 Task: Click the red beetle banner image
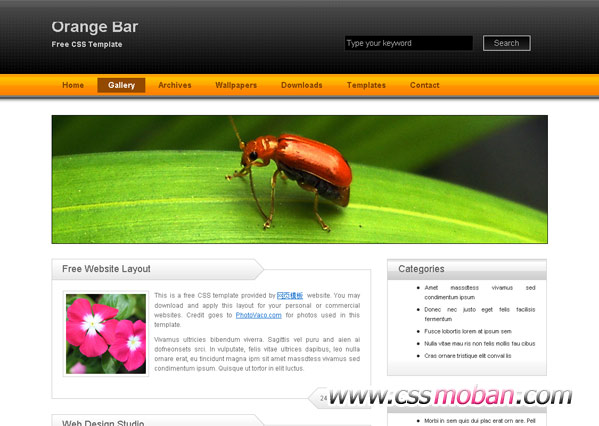pyautogui.click(x=300, y=179)
